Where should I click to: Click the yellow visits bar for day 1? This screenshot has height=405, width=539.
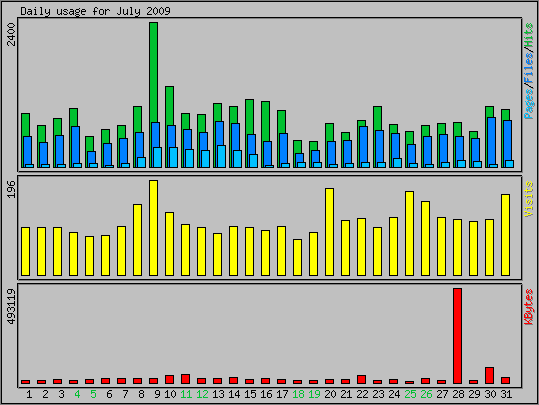click(25, 251)
